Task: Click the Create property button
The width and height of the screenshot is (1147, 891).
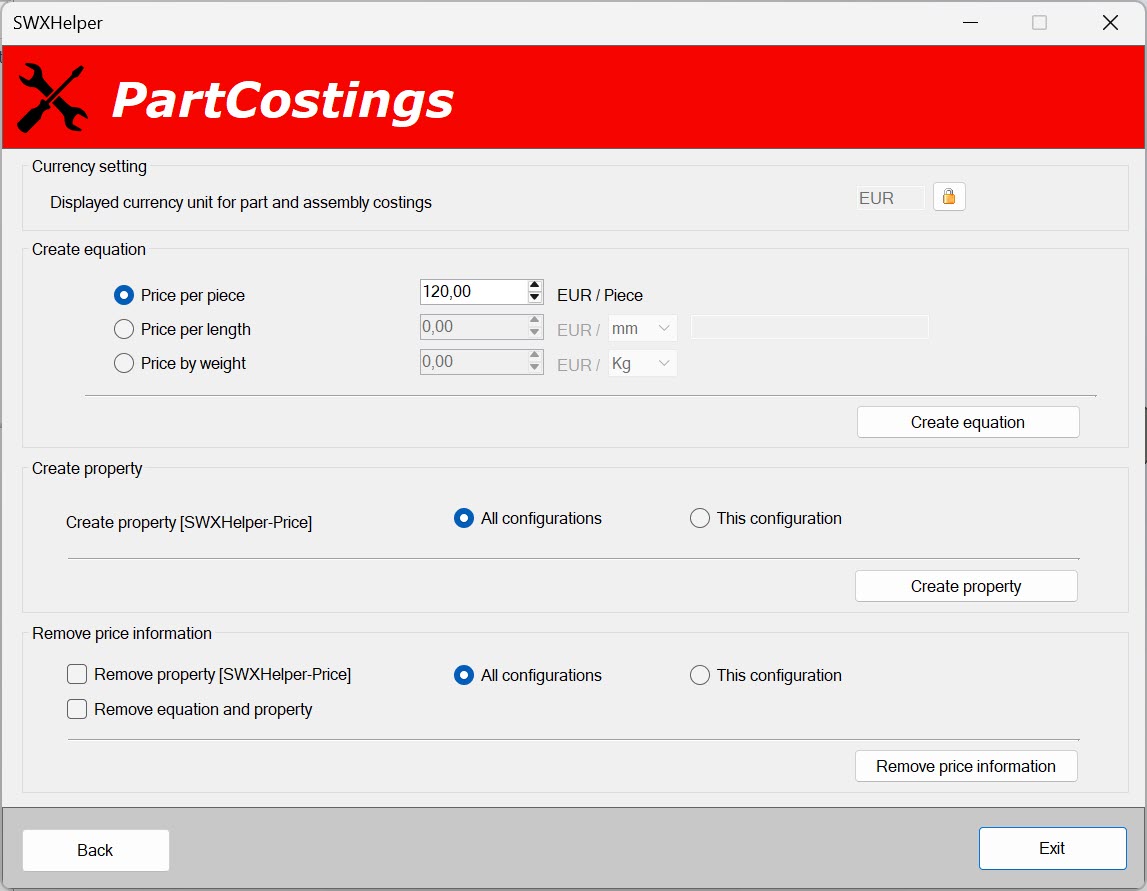Action: [x=966, y=586]
